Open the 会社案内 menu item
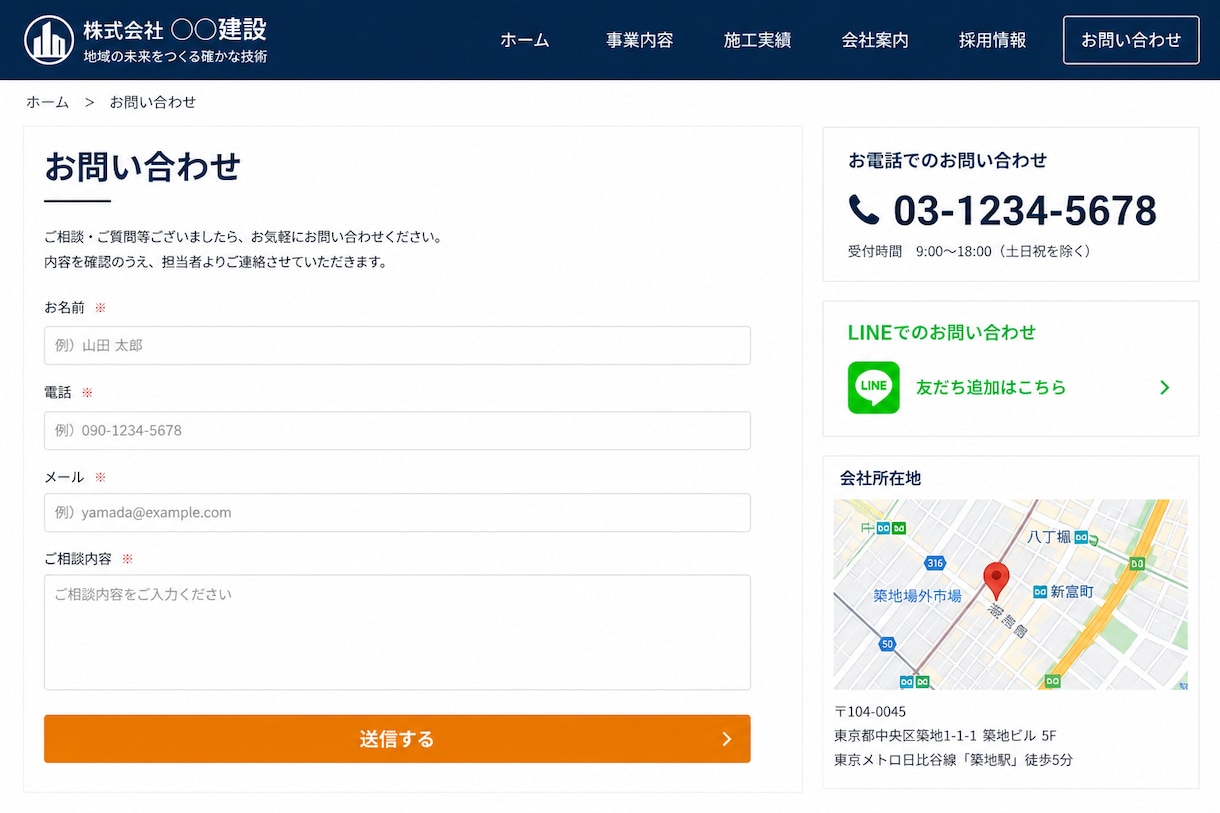The height and width of the screenshot is (813, 1220). 875,40
